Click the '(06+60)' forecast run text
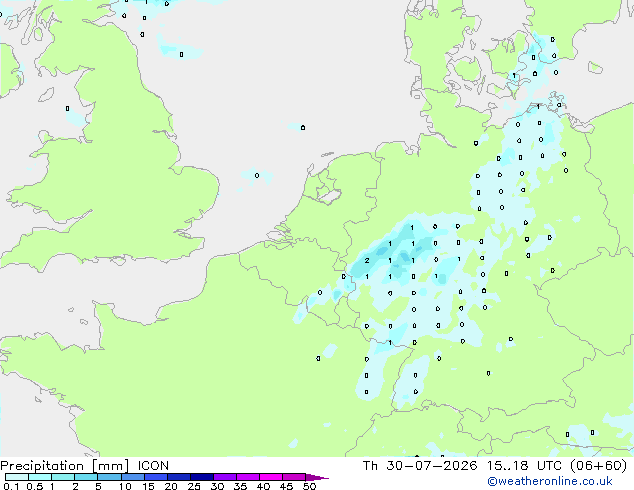Image resolution: width=634 pixels, height=490 pixels. 599,466
